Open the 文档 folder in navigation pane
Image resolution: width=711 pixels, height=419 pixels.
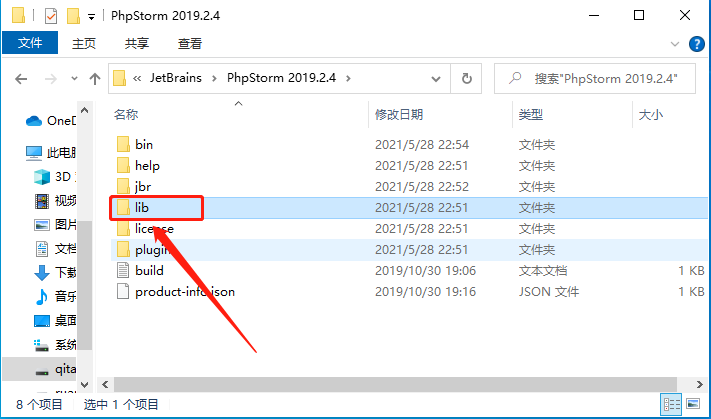[x=55, y=248]
